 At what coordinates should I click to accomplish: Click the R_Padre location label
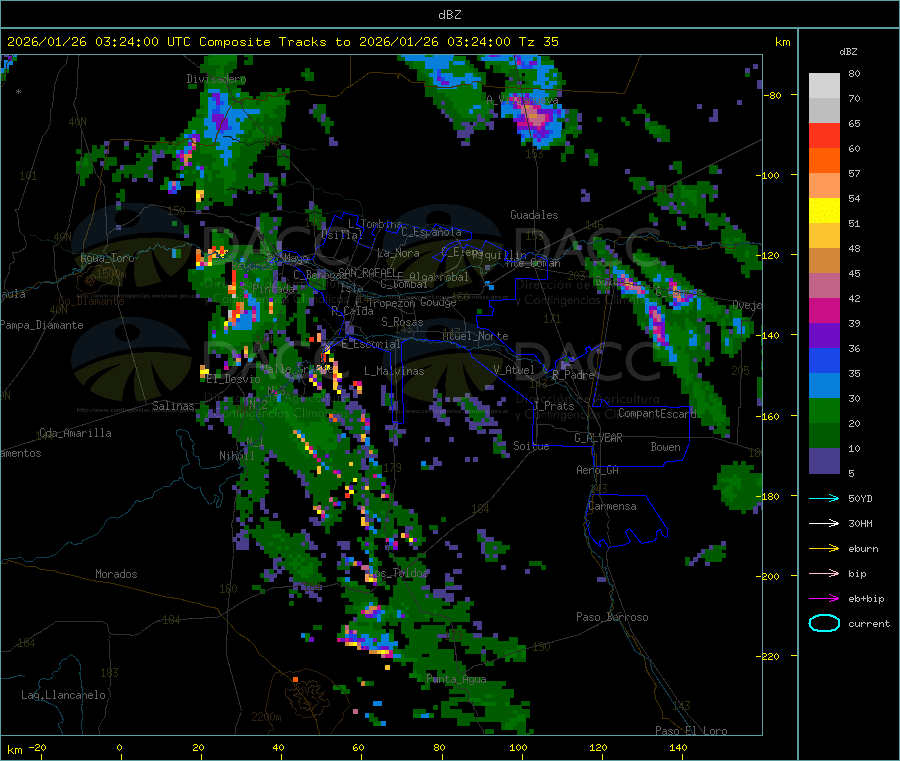tap(573, 375)
